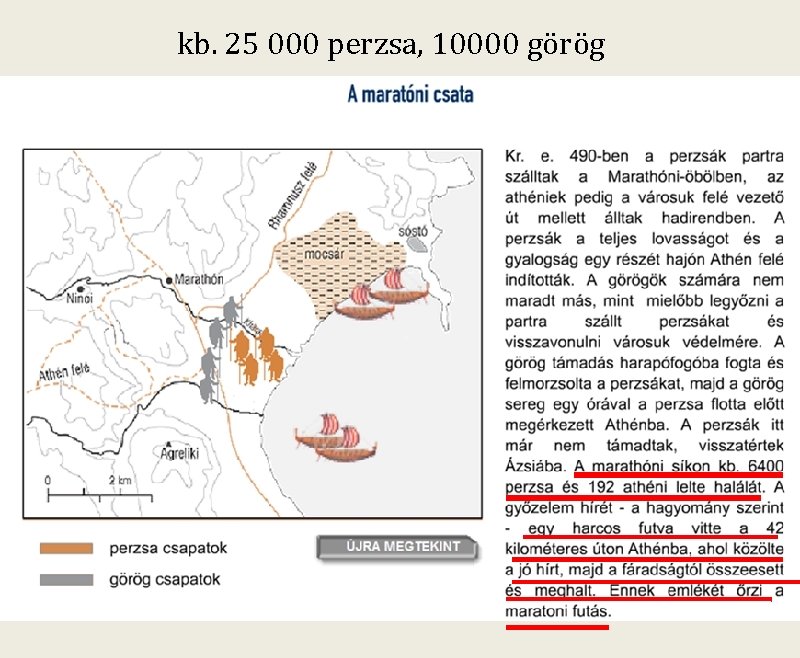Click the Marathón town dot marker
The image size is (800, 658).
[x=169, y=281]
